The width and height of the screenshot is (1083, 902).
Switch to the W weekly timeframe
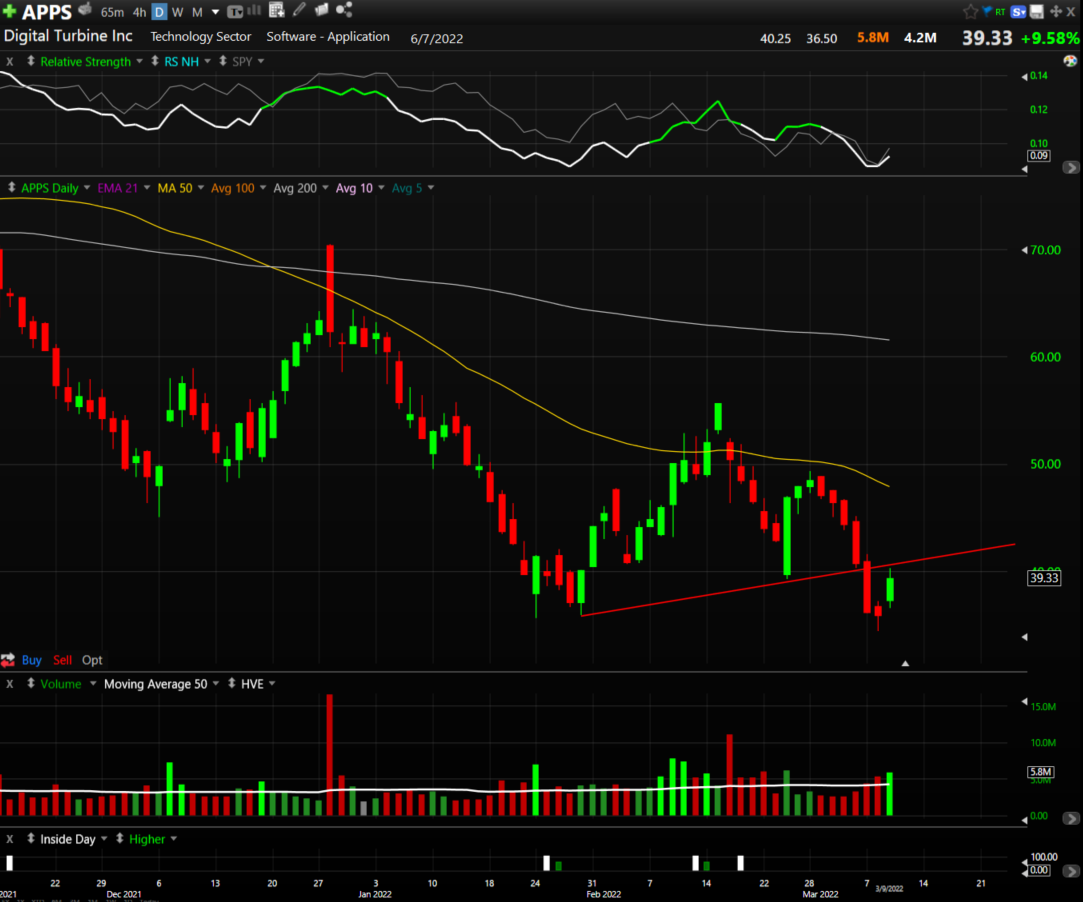178,12
